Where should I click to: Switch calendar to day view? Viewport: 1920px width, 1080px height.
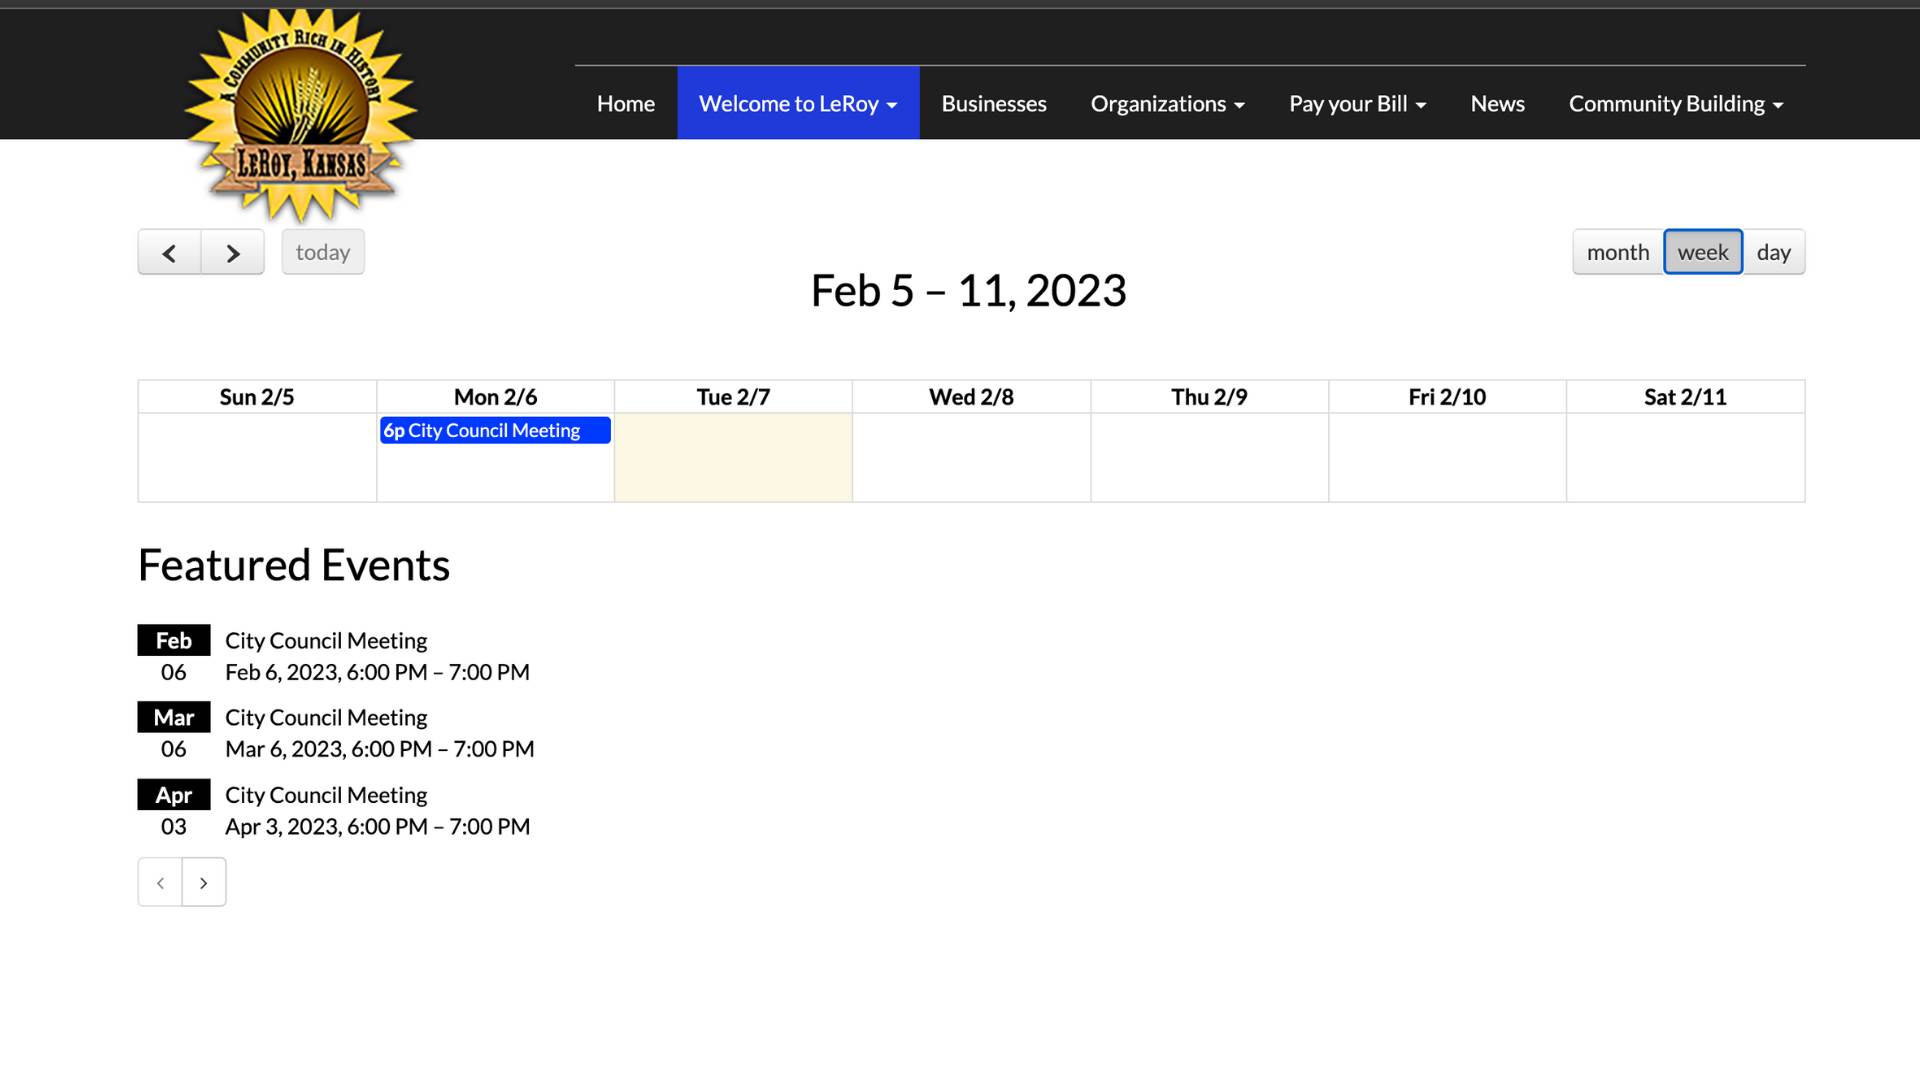(x=1773, y=252)
